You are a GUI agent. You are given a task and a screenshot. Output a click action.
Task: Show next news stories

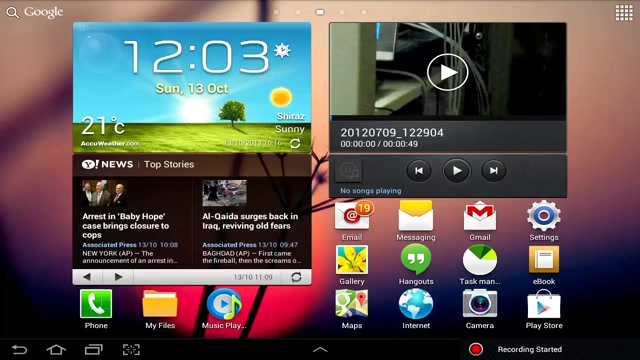click(x=118, y=277)
